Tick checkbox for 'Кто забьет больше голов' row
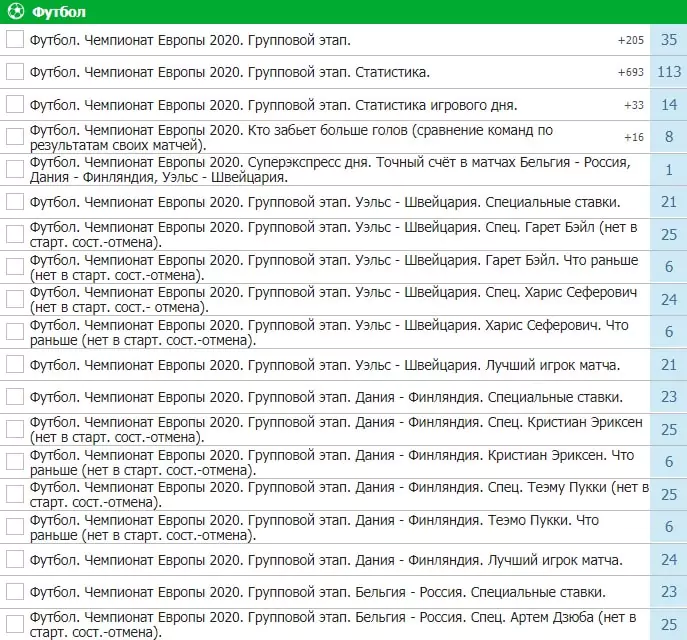This screenshot has width=687, height=640. (x=15, y=136)
